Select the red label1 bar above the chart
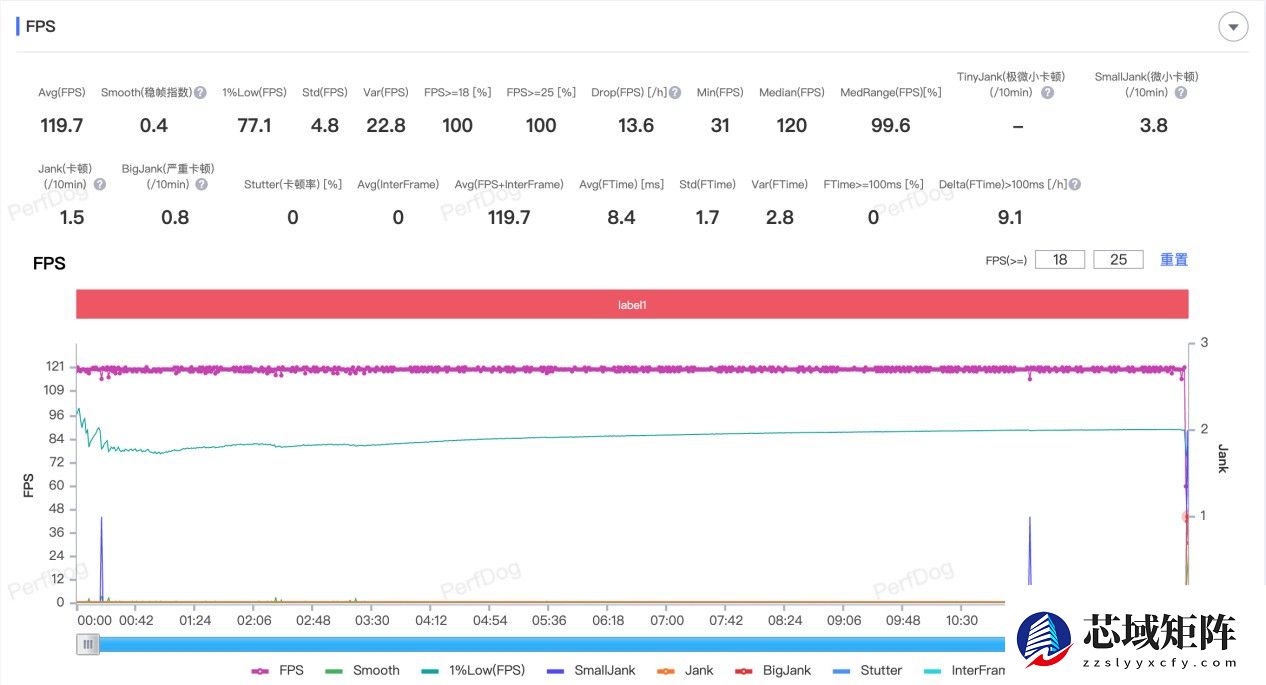 [x=632, y=304]
